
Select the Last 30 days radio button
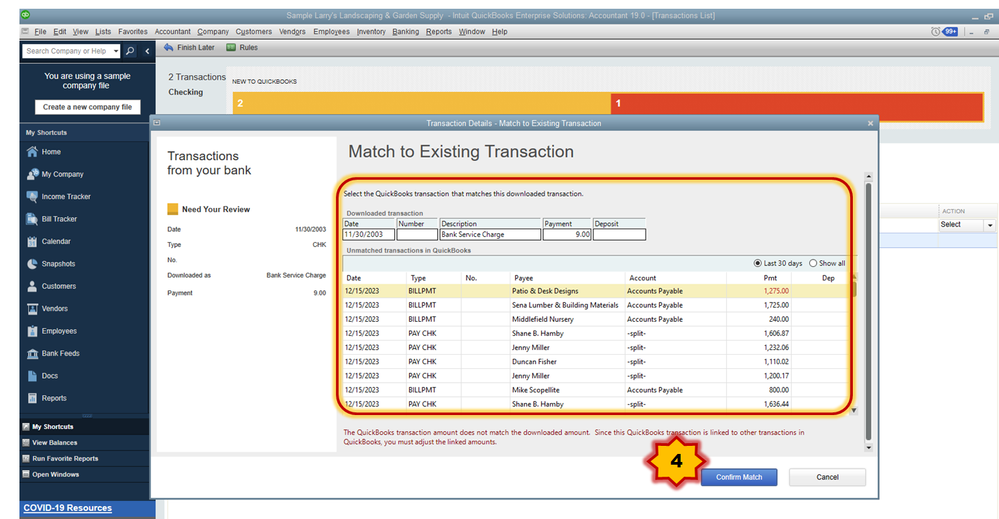[x=758, y=263]
